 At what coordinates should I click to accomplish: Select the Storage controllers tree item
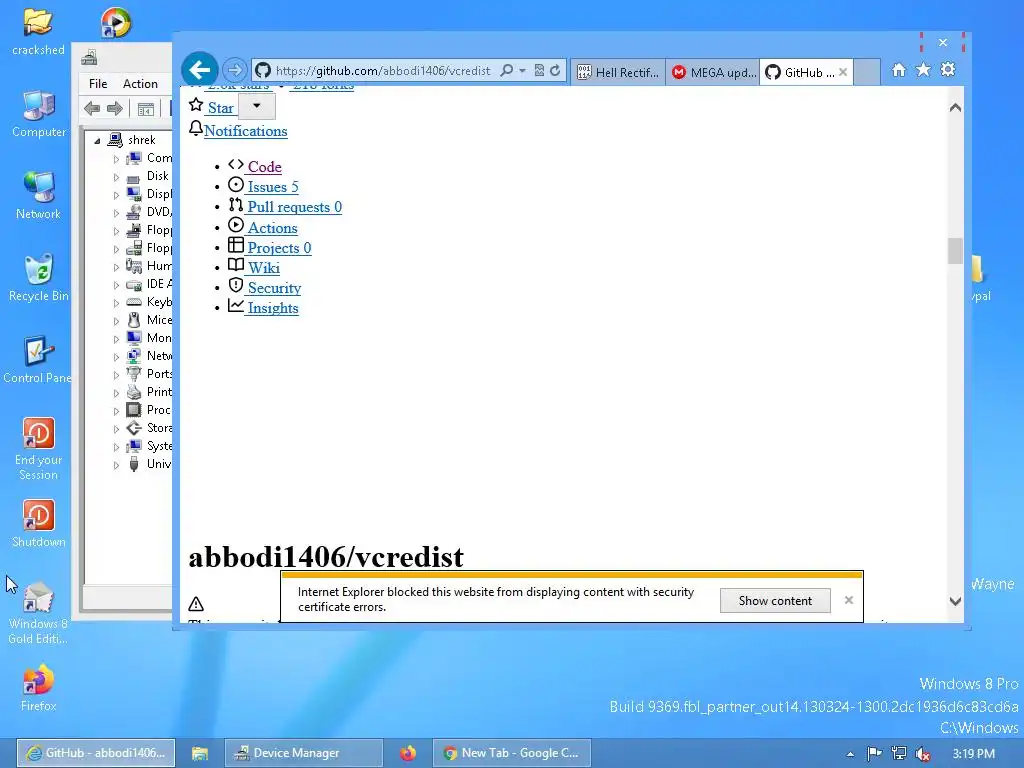pyautogui.click(x=159, y=428)
